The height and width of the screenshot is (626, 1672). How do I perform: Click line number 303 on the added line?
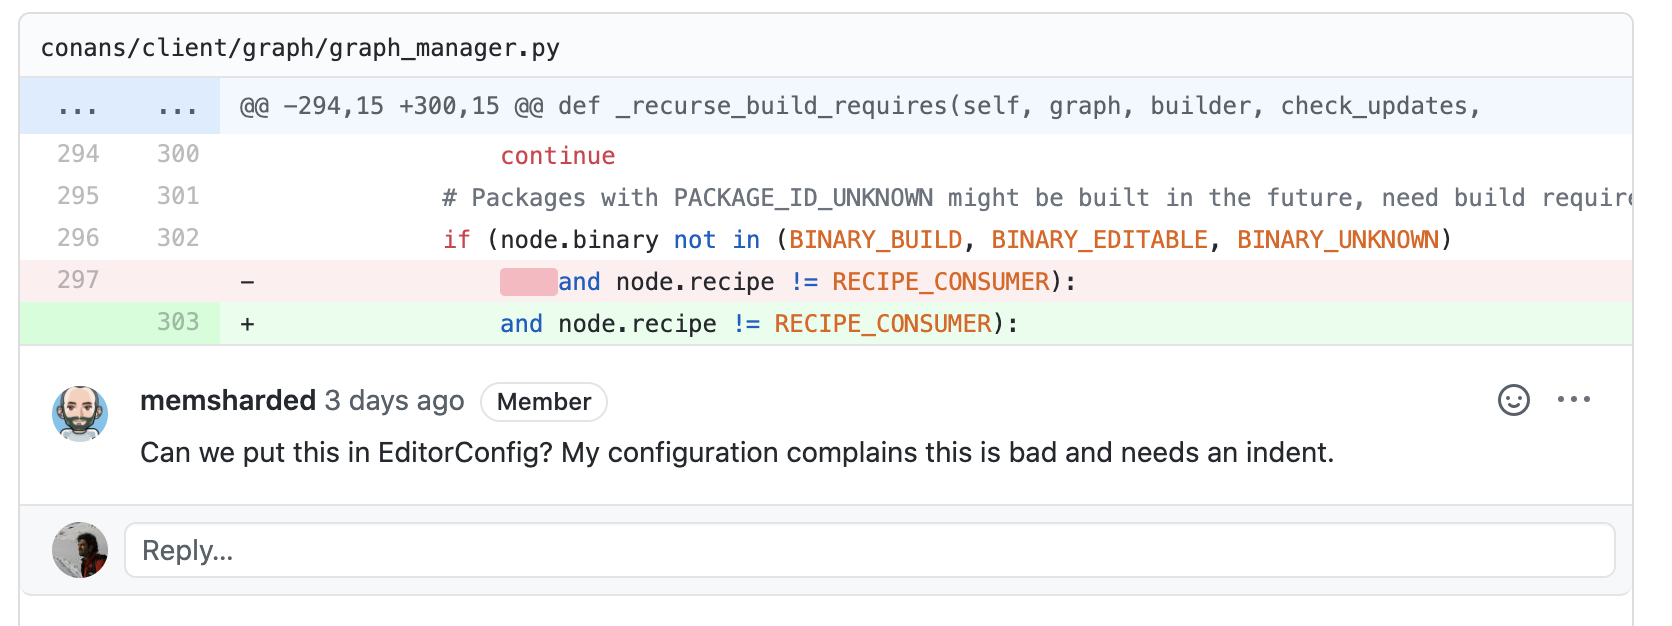click(x=178, y=322)
